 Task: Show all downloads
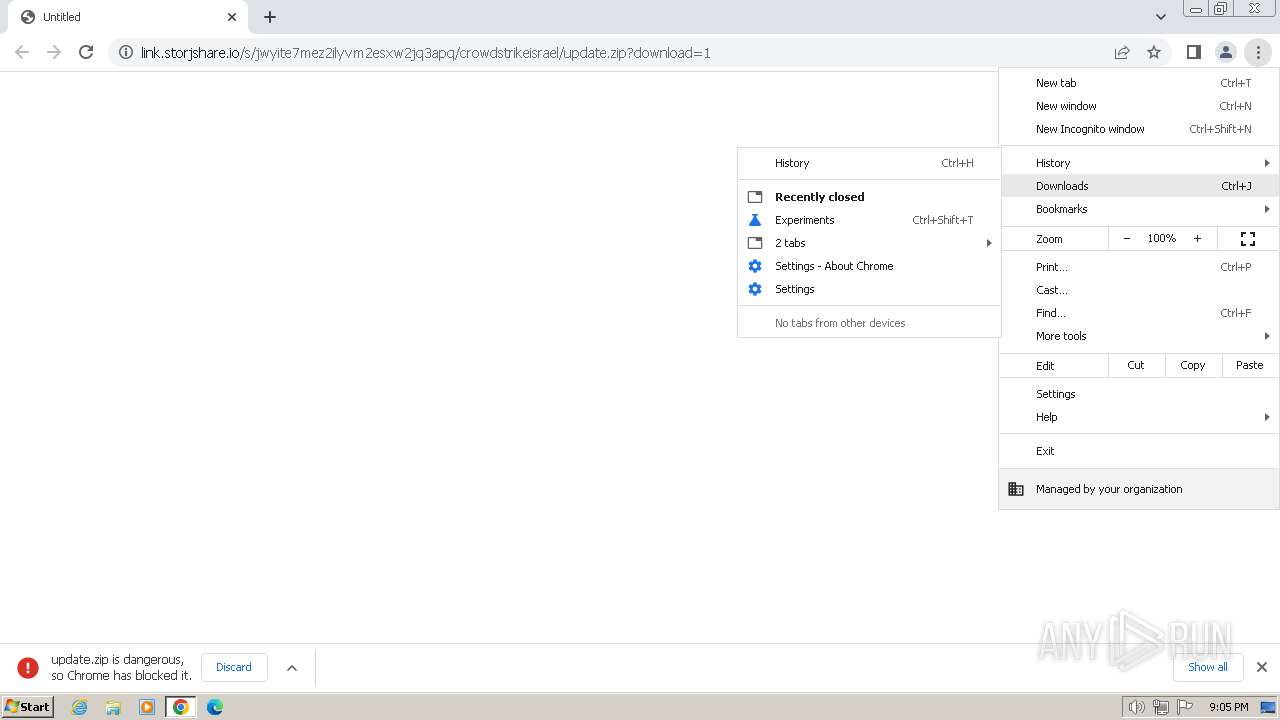1208,667
